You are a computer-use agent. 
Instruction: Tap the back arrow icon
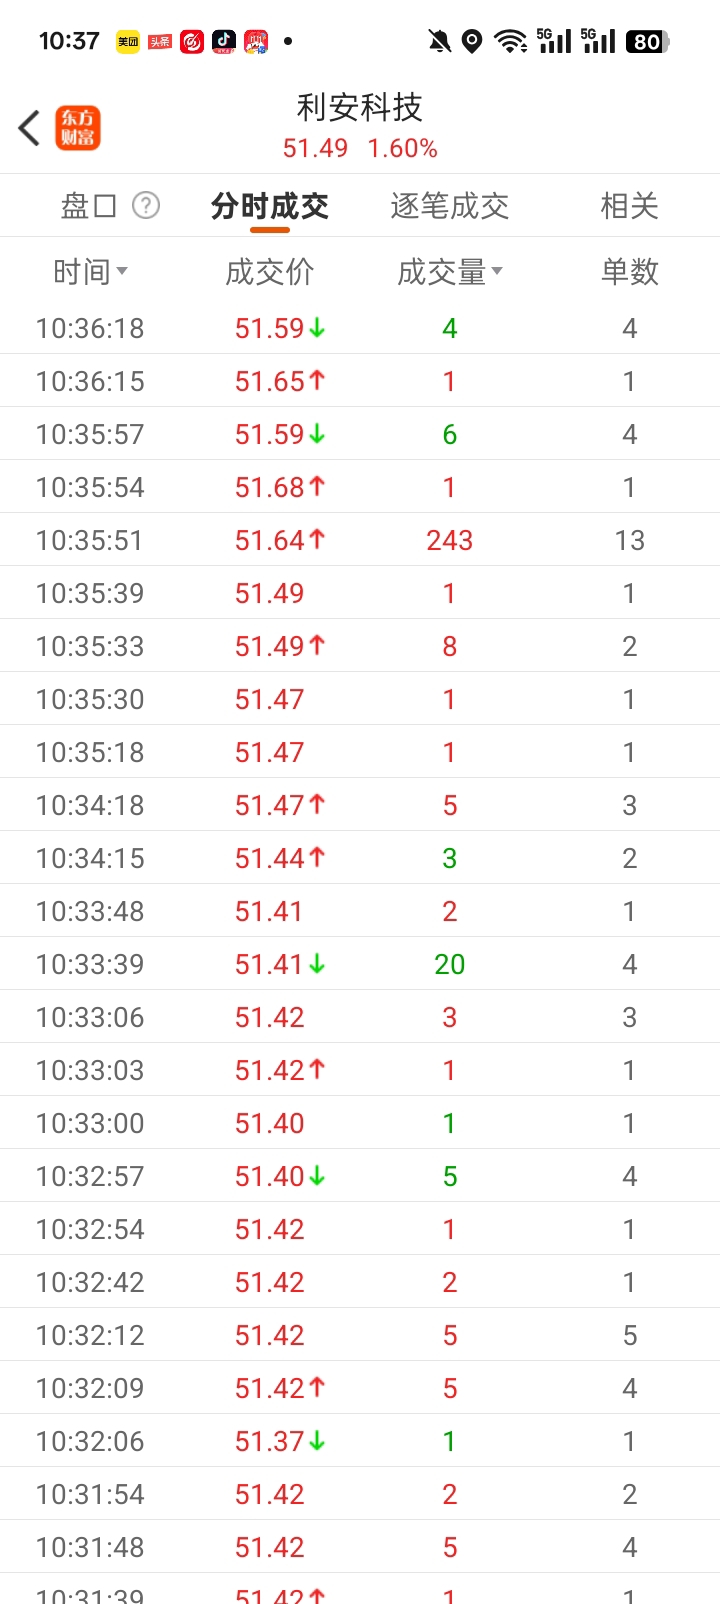click(30, 128)
